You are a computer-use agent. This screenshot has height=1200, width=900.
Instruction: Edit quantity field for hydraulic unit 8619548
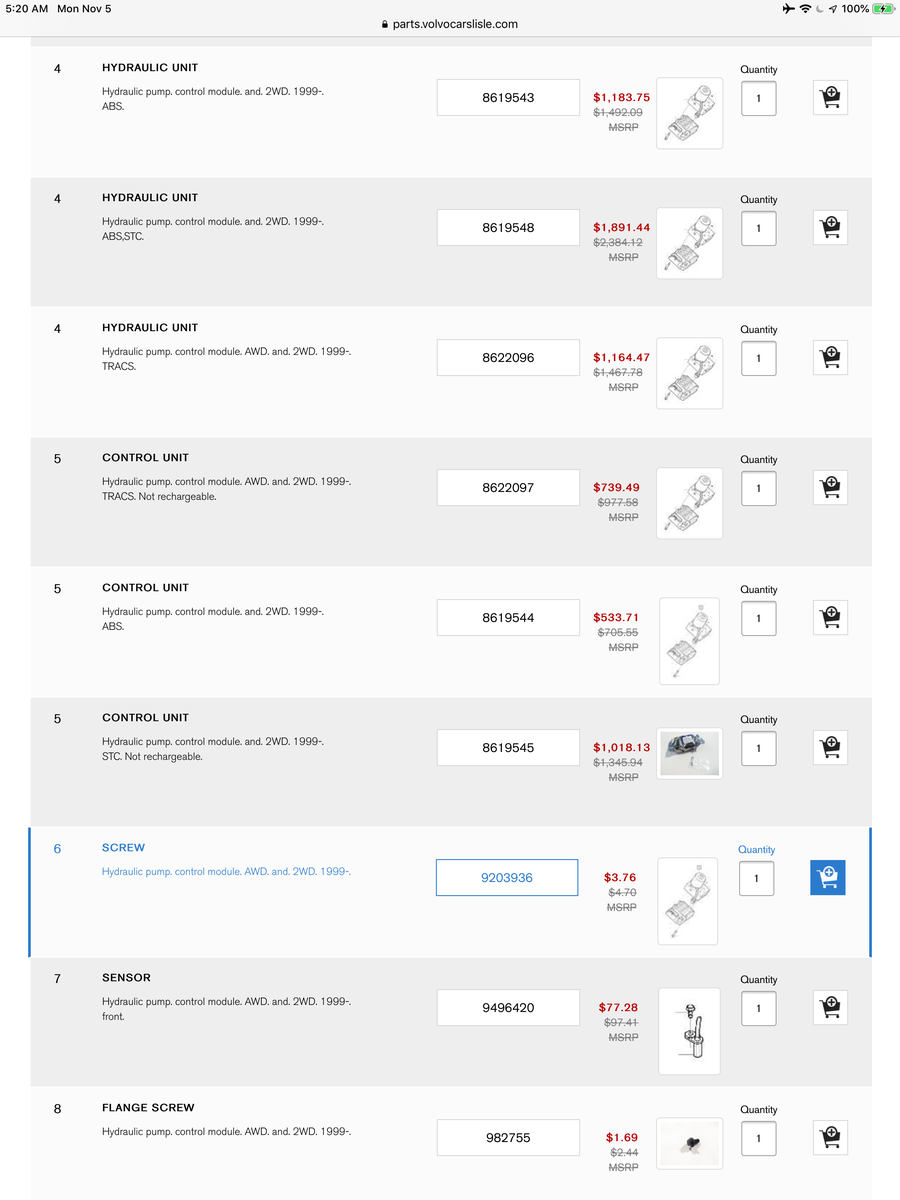click(x=758, y=228)
